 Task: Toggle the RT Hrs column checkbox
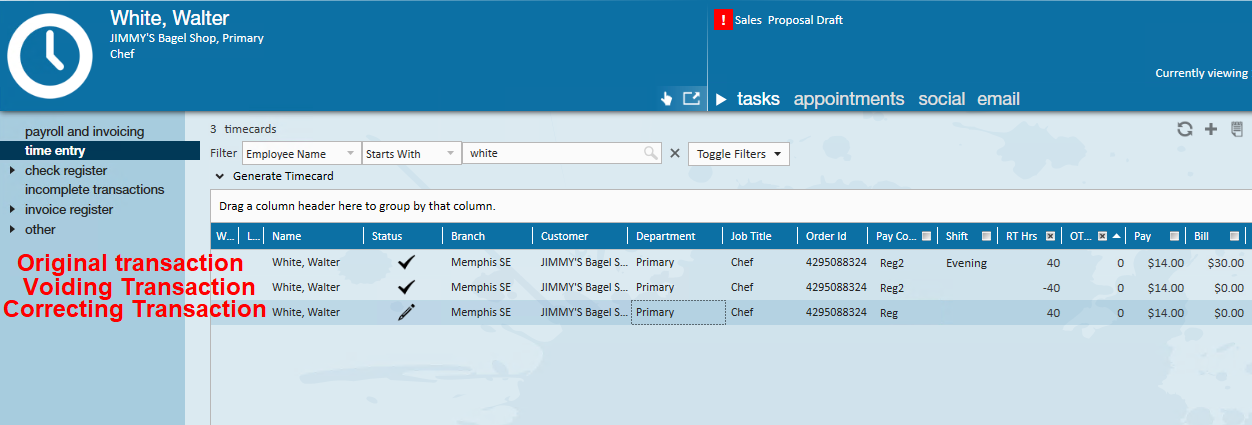1050,236
